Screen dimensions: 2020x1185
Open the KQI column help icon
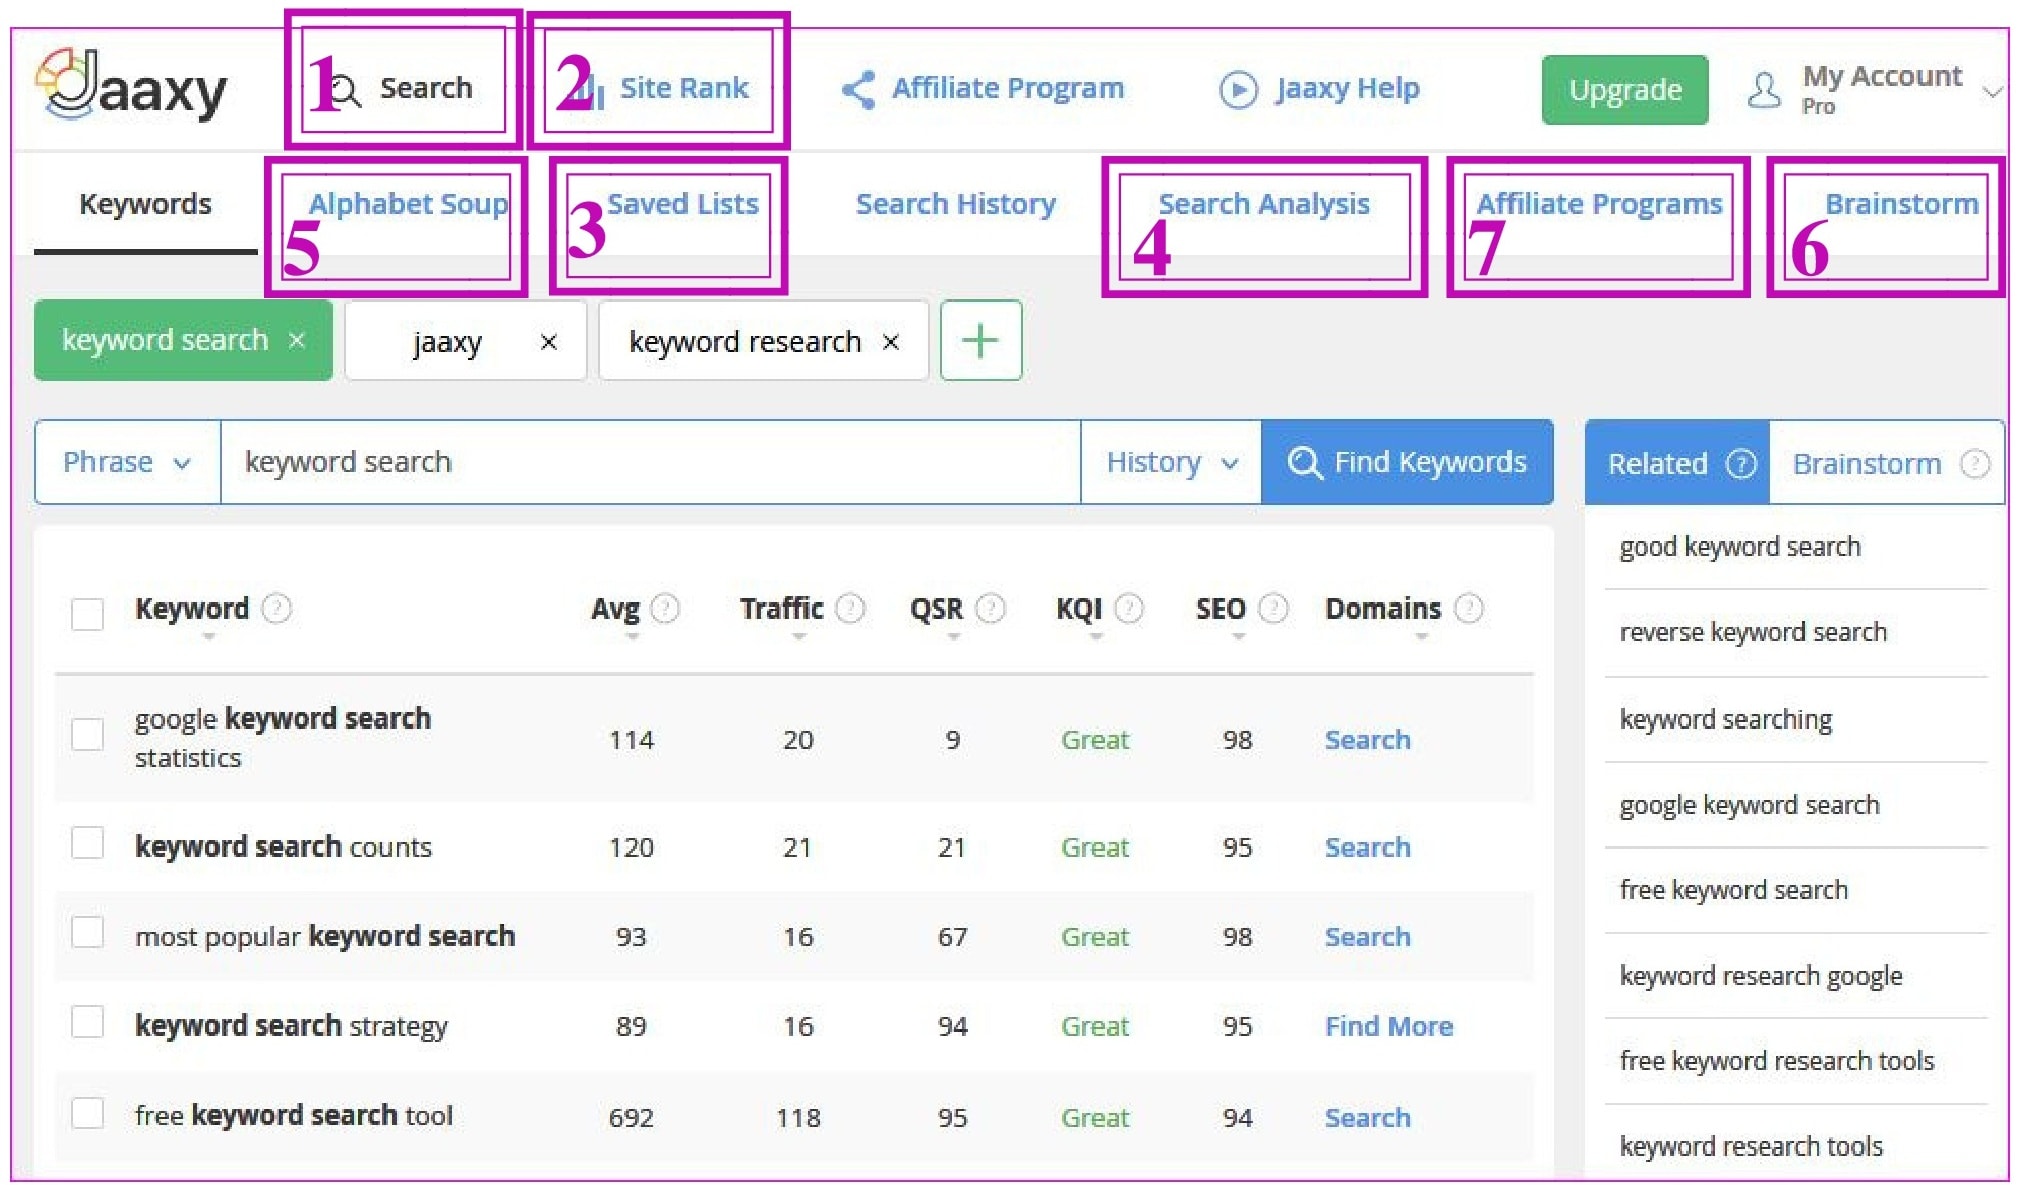(1129, 608)
